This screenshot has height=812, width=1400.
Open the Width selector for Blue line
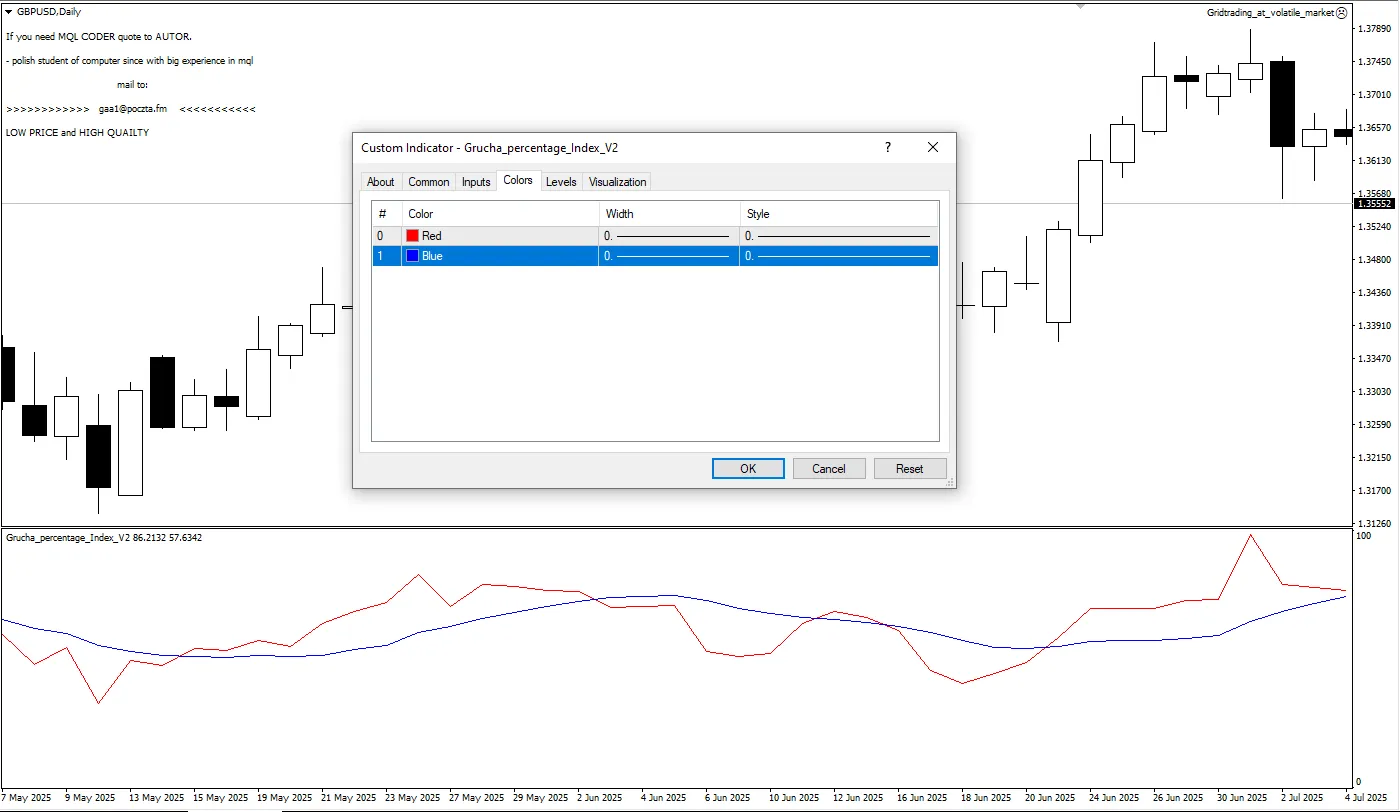(x=668, y=256)
